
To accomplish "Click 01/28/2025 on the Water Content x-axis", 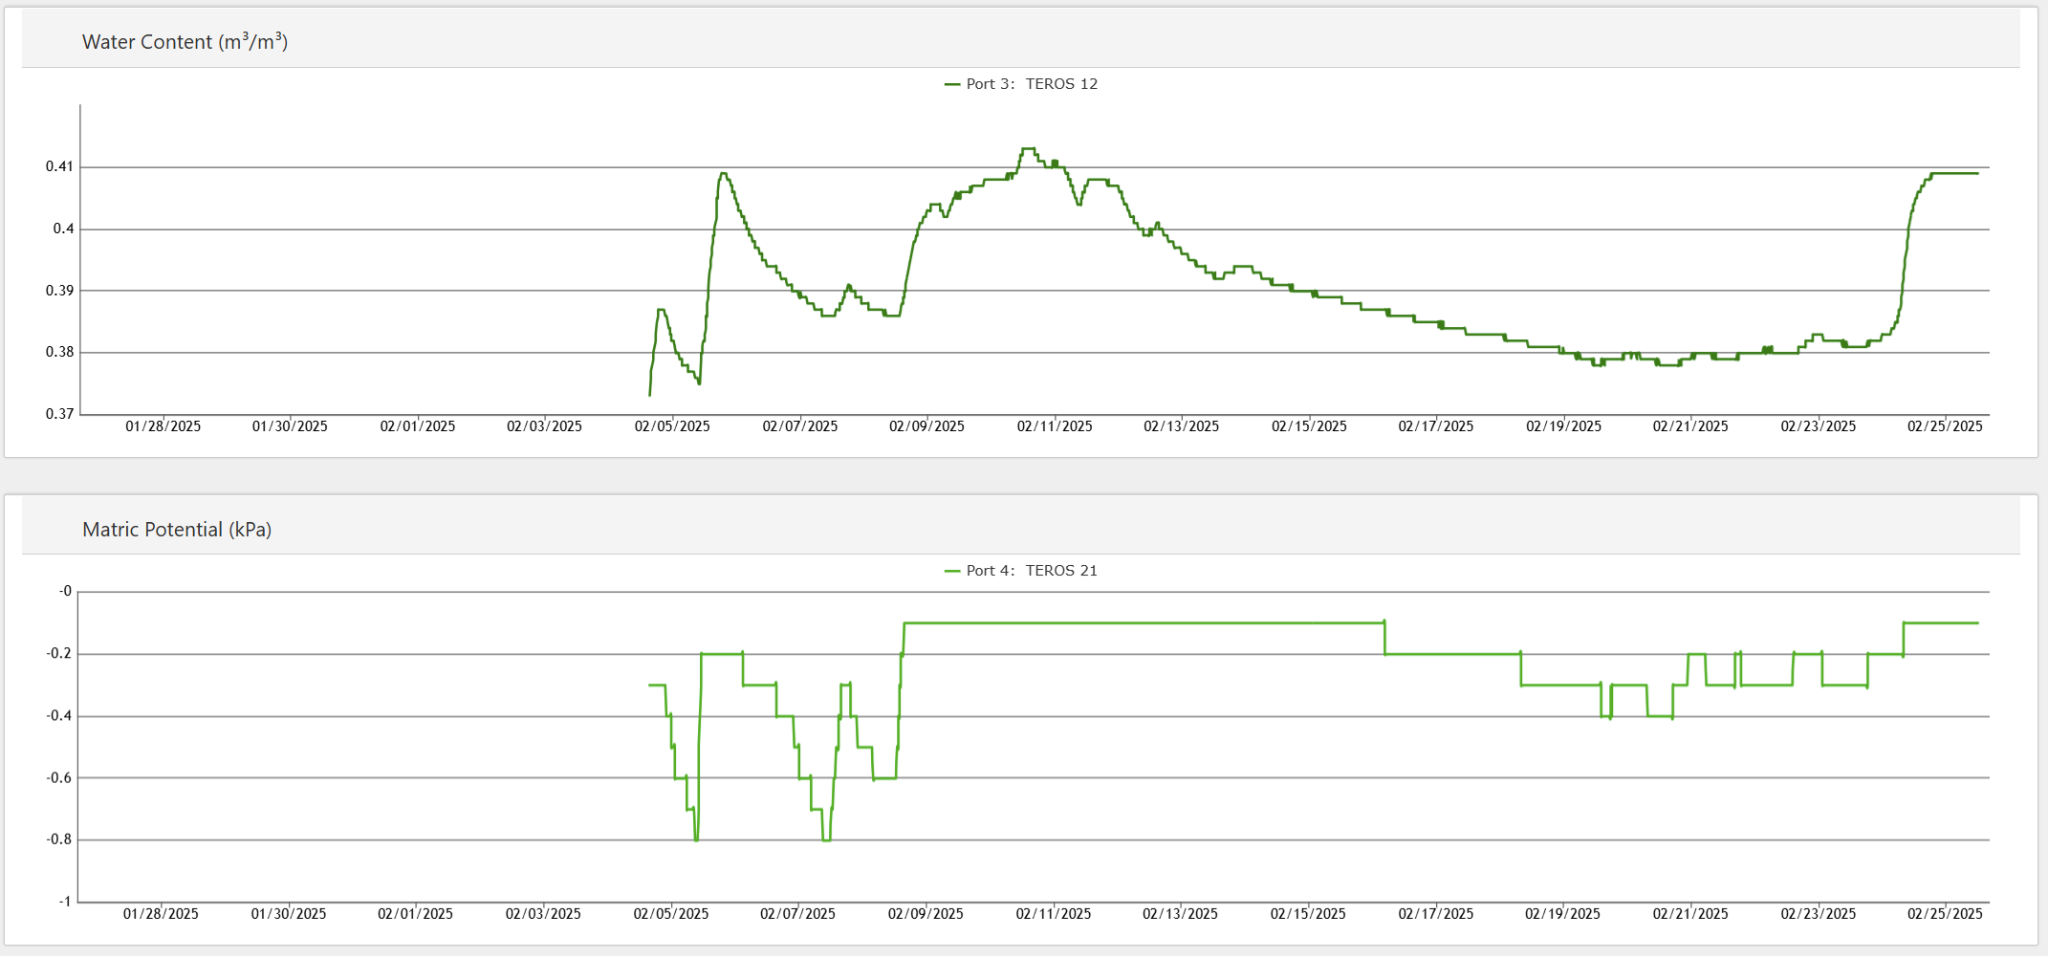I will pos(163,427).
